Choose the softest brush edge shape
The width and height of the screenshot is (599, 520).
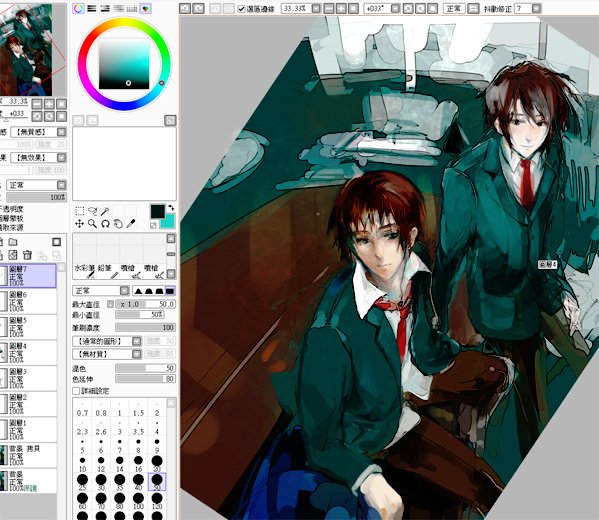[138, 291]
